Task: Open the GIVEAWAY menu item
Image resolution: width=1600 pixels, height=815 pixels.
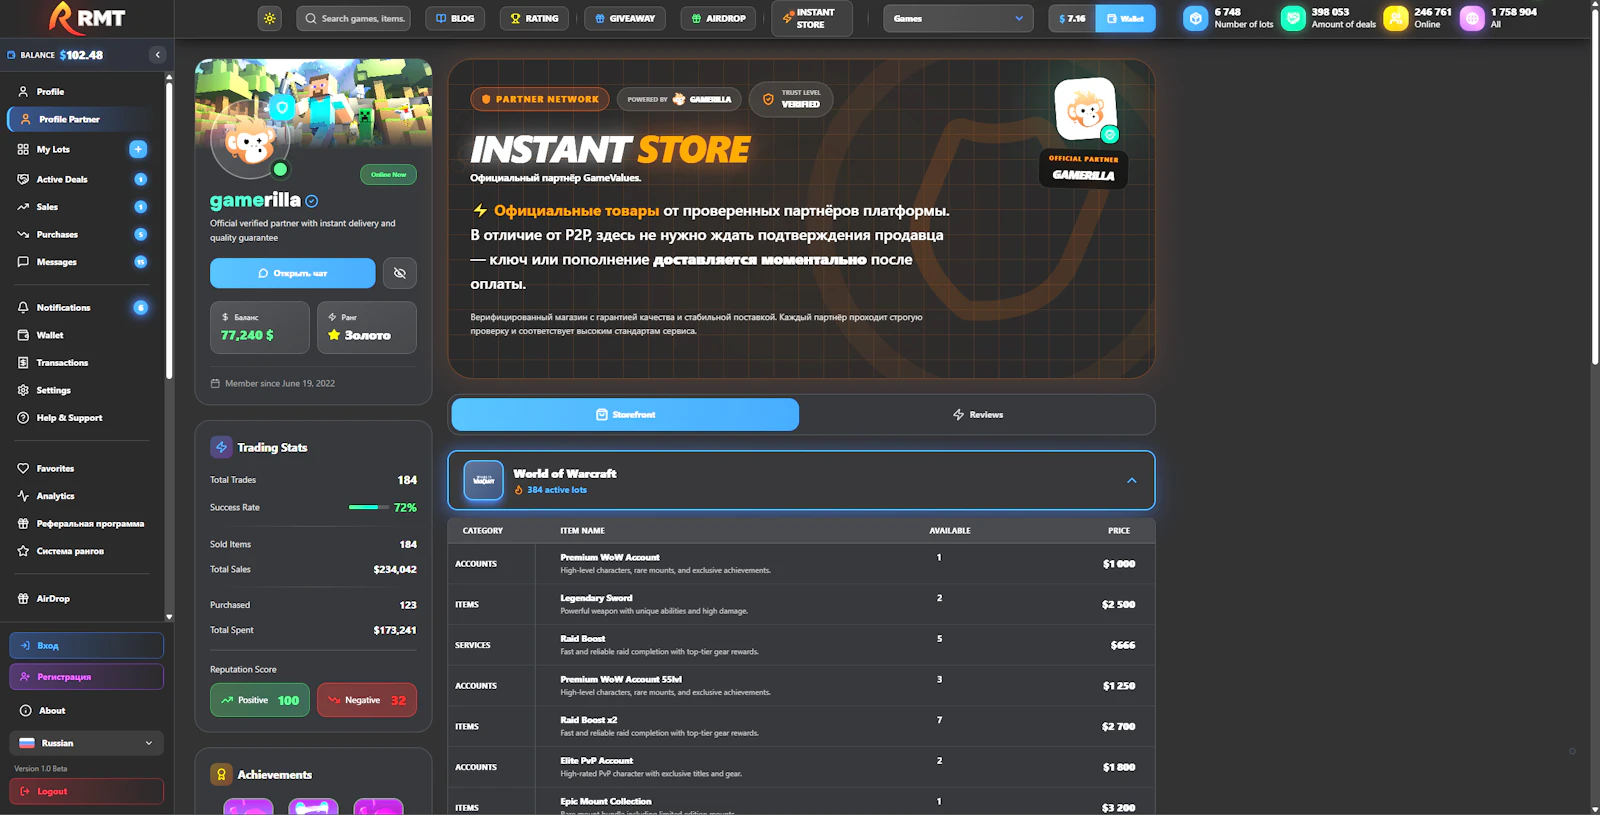Action: click(624, 18)
